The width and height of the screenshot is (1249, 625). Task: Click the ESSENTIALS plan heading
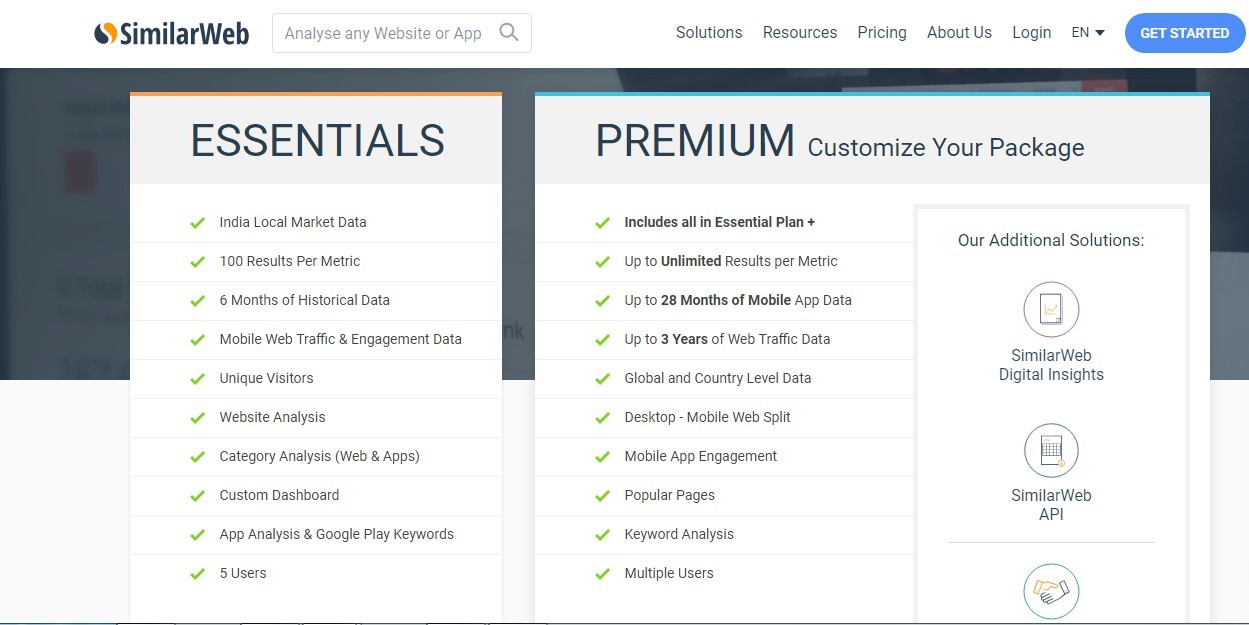(x=318, y=141)
